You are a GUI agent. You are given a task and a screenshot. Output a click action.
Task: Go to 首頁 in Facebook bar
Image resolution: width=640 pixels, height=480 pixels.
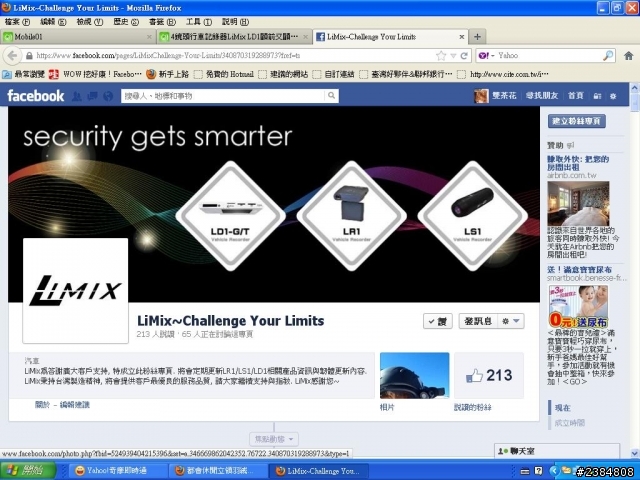[x=576, y=96]
